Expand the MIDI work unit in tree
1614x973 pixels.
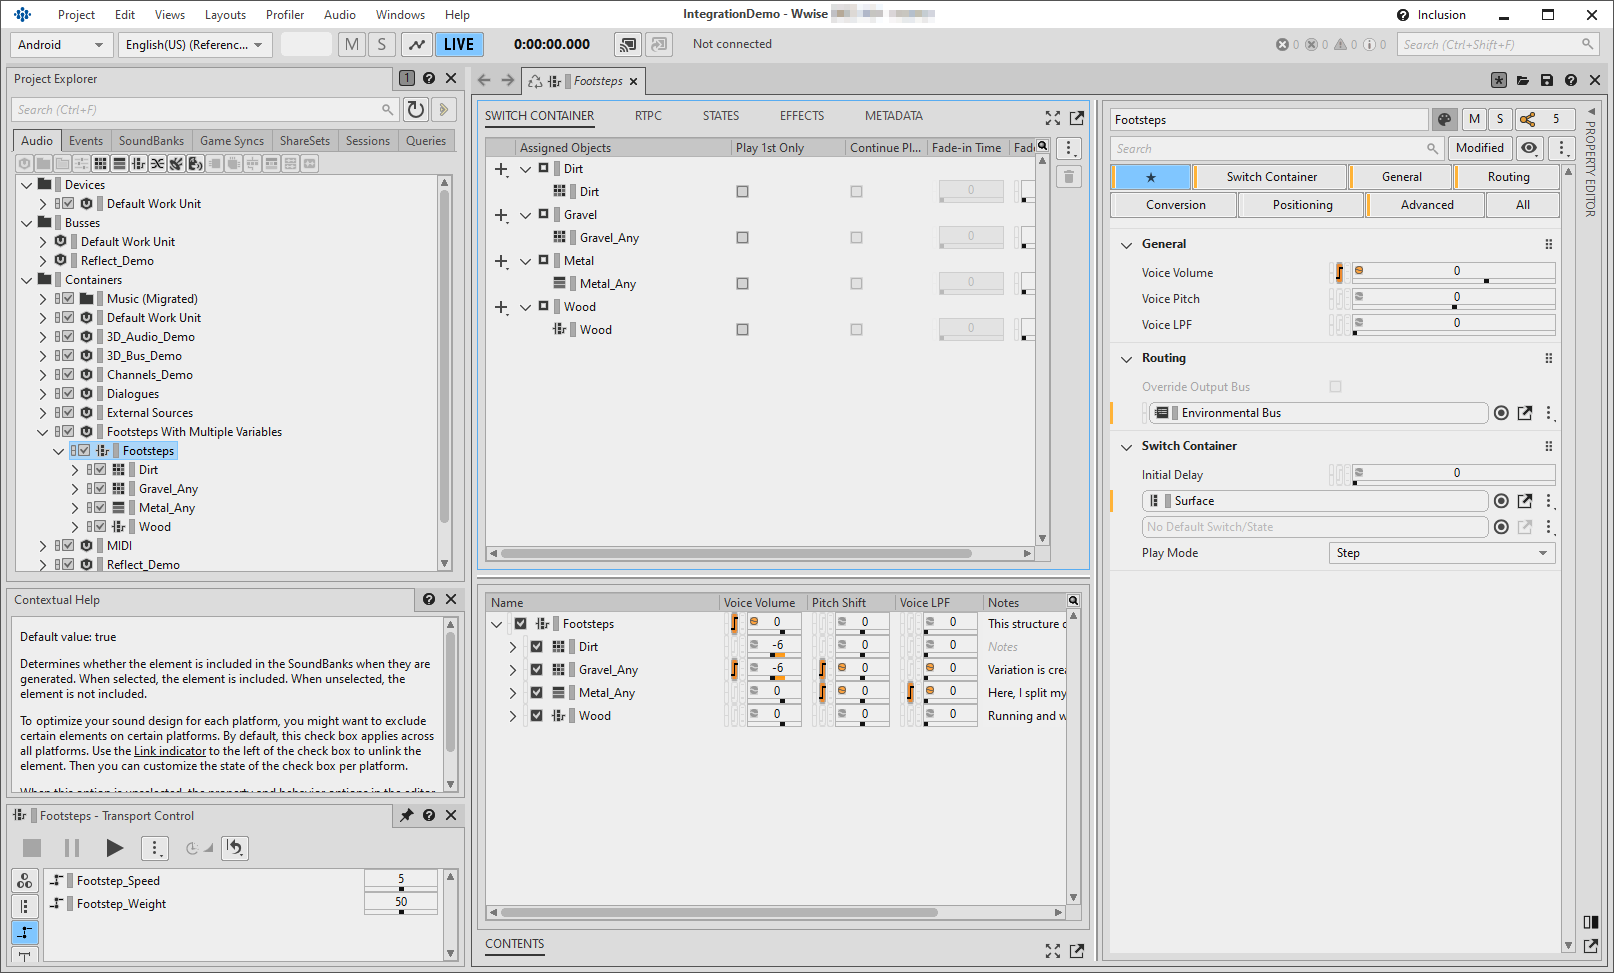pos(43,546)
